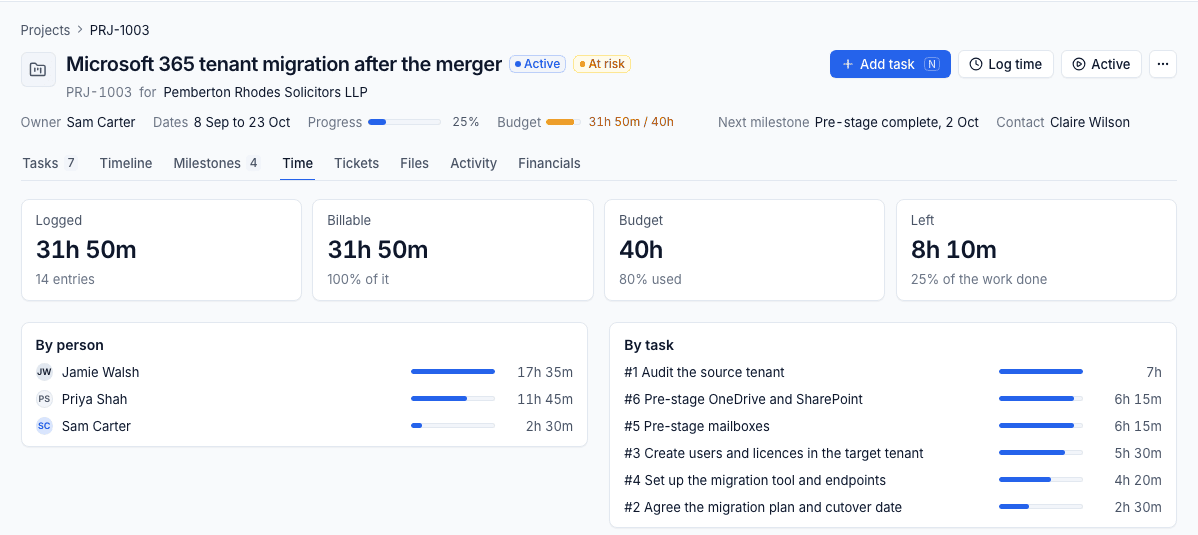This screenshot has height=535, width=1198.
Task: Switch to the Activity tab
Action: coord(474,163)
